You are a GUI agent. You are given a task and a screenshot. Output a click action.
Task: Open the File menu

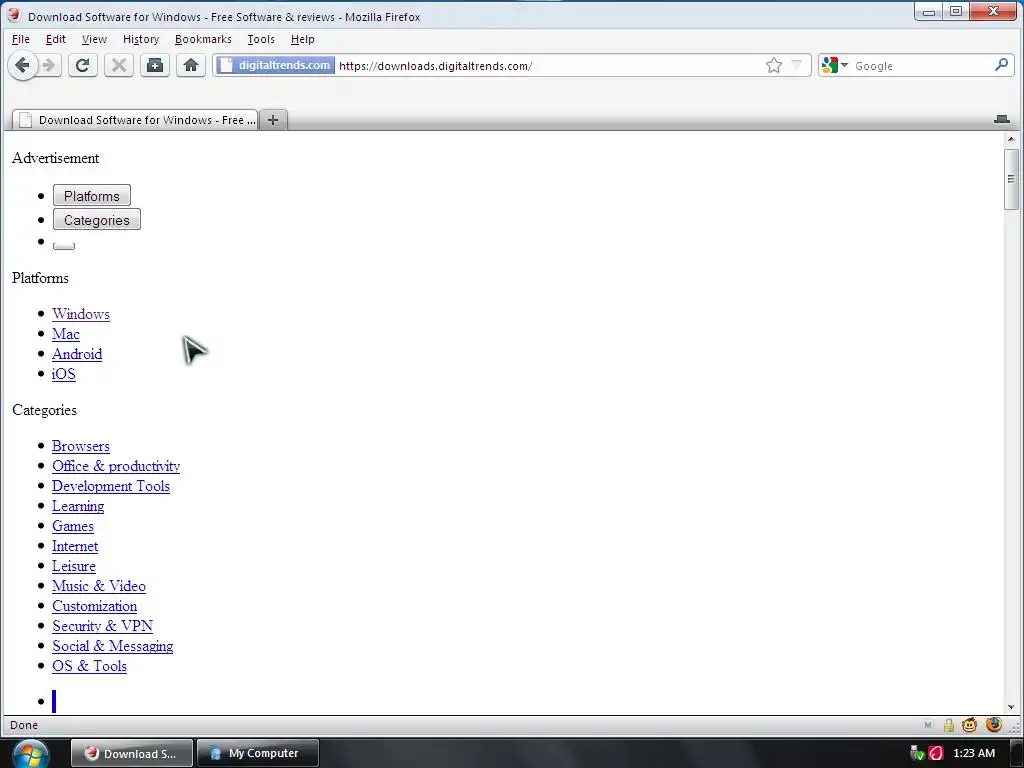pyautogui.click(x=21, y=39)
